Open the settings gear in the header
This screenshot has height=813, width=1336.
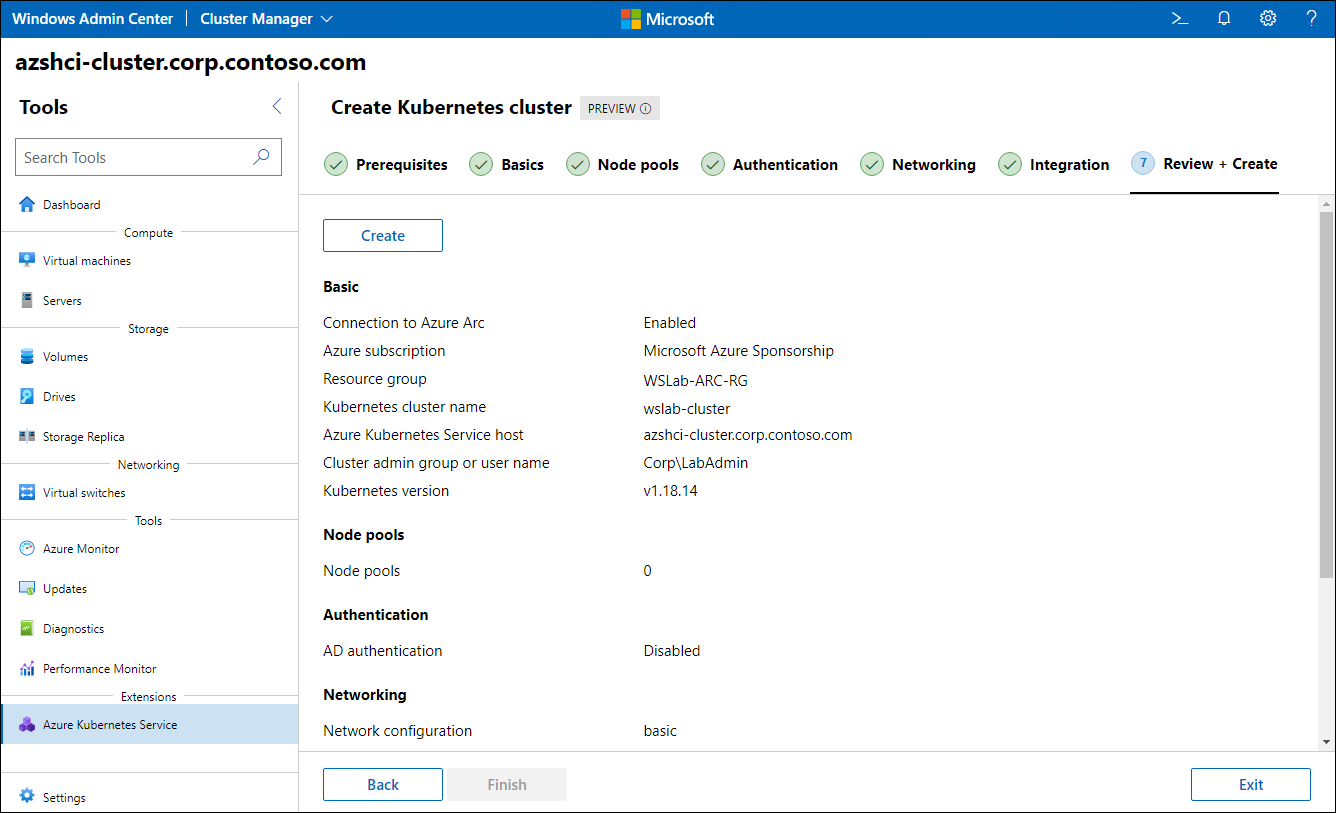1268,18
